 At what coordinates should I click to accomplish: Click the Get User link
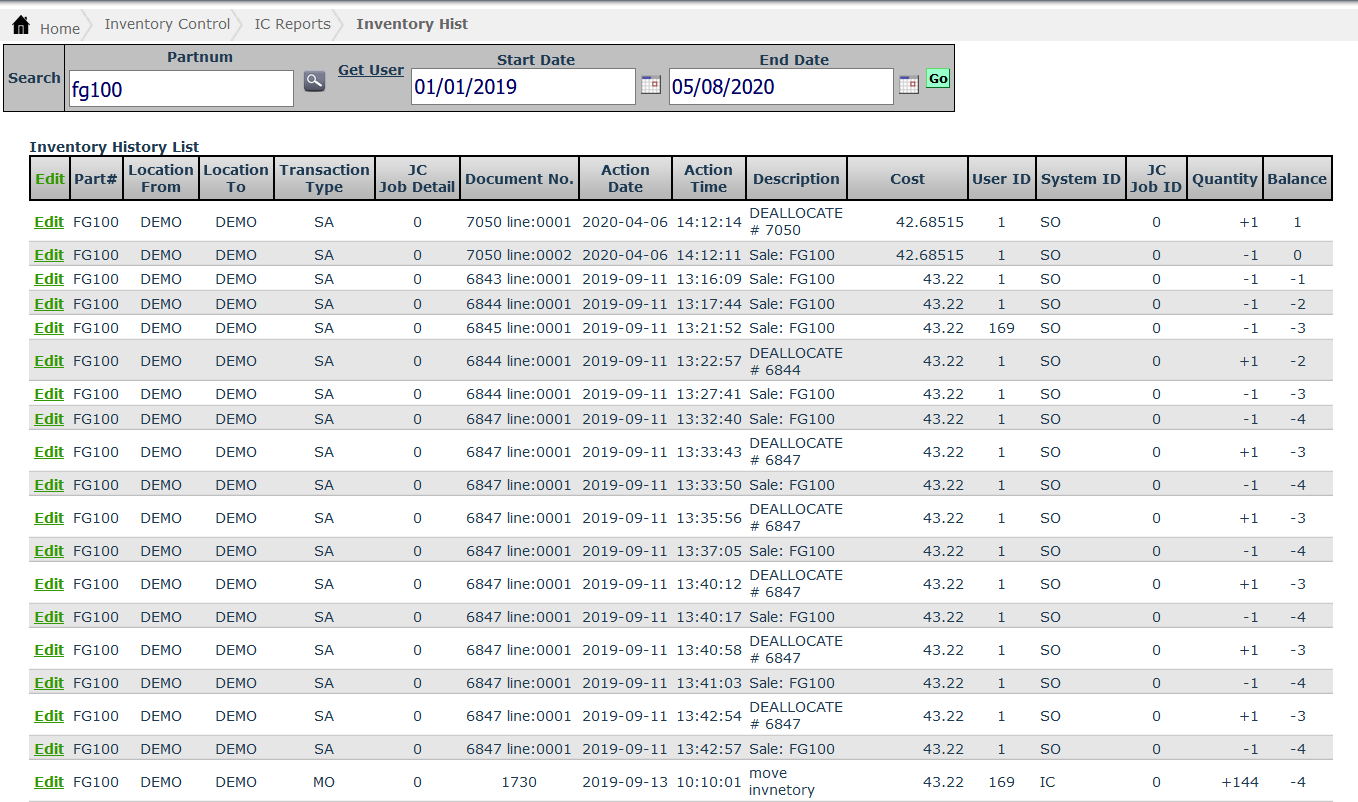click(x=371, y=70)
